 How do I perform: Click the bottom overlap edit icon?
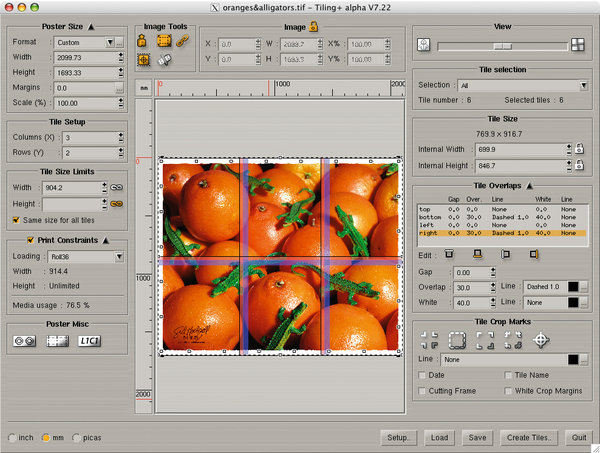478,255
